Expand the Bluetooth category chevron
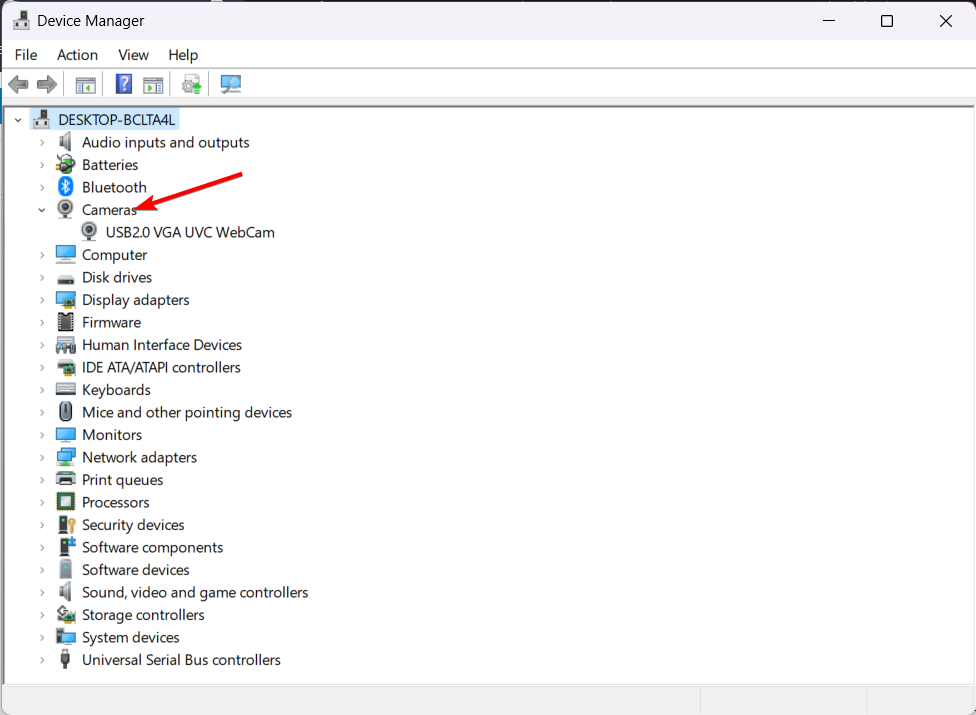 point(42,187)
